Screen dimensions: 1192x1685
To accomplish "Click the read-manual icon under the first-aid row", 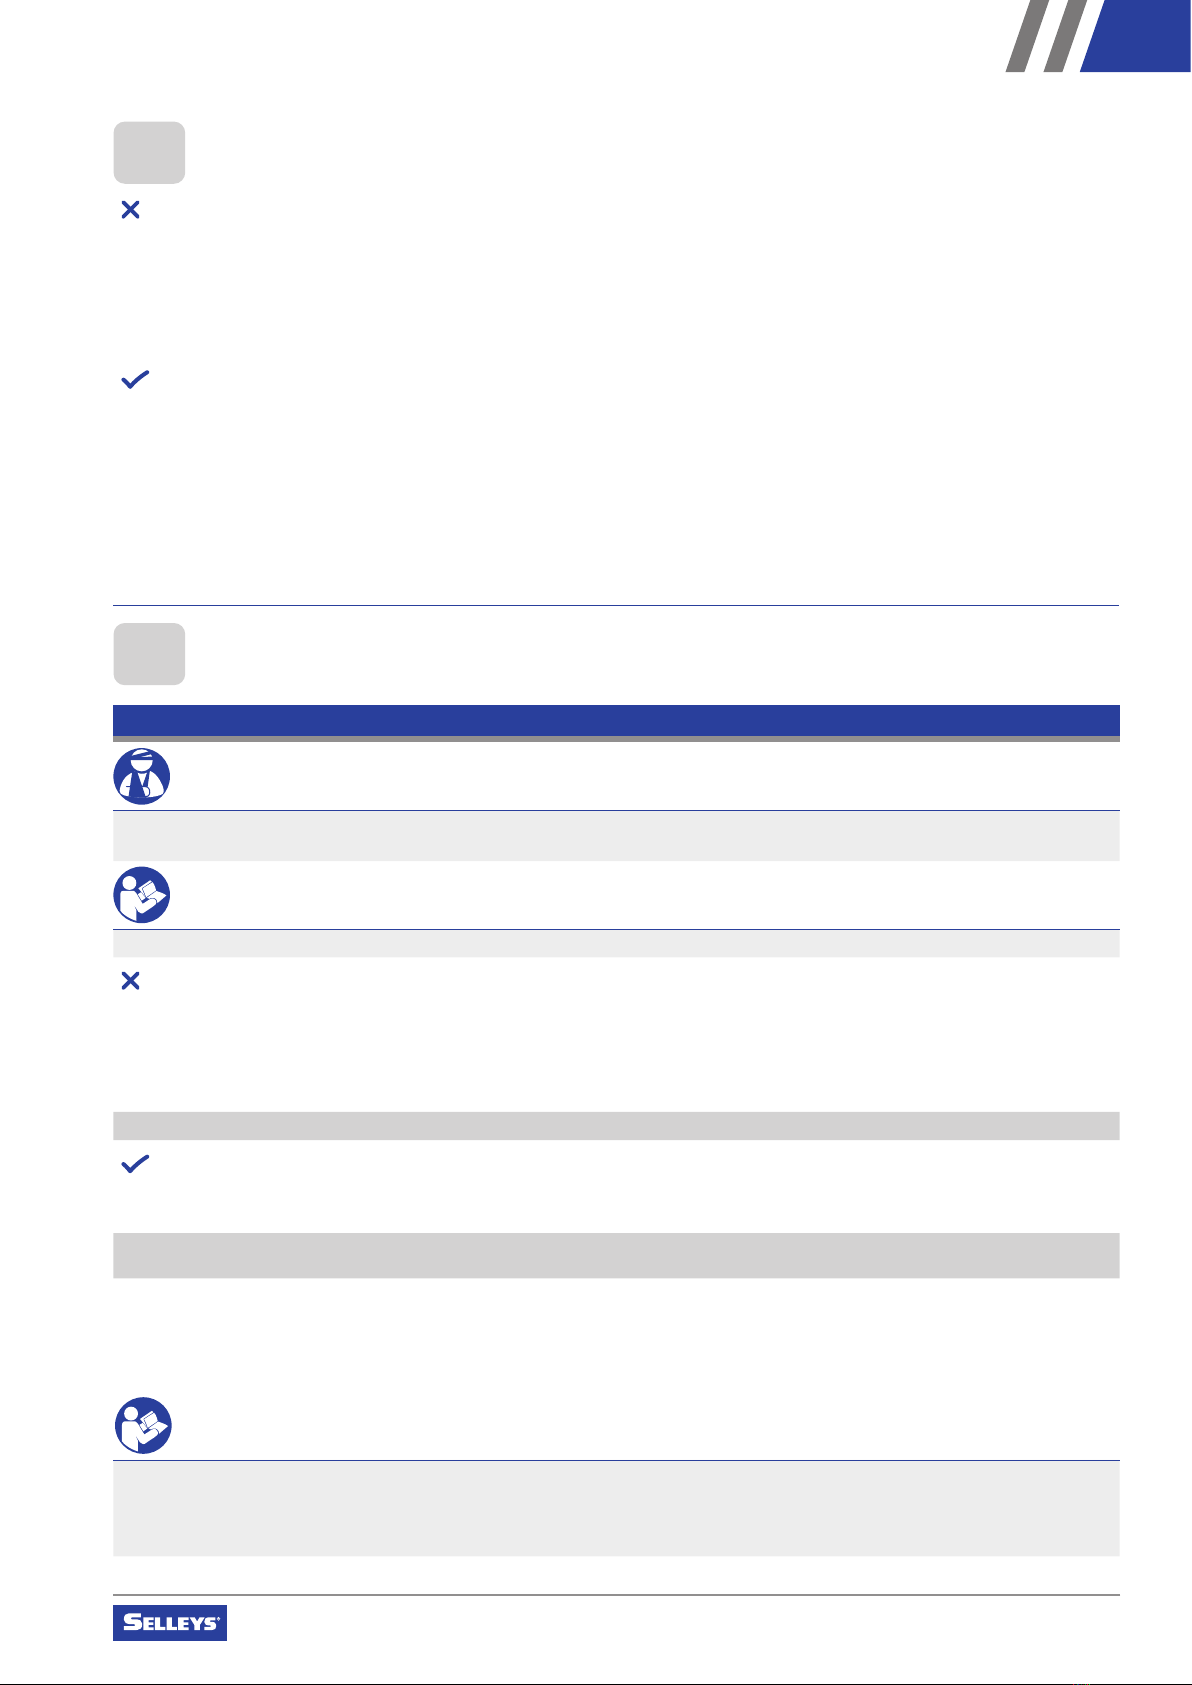I will coord(142,895).
